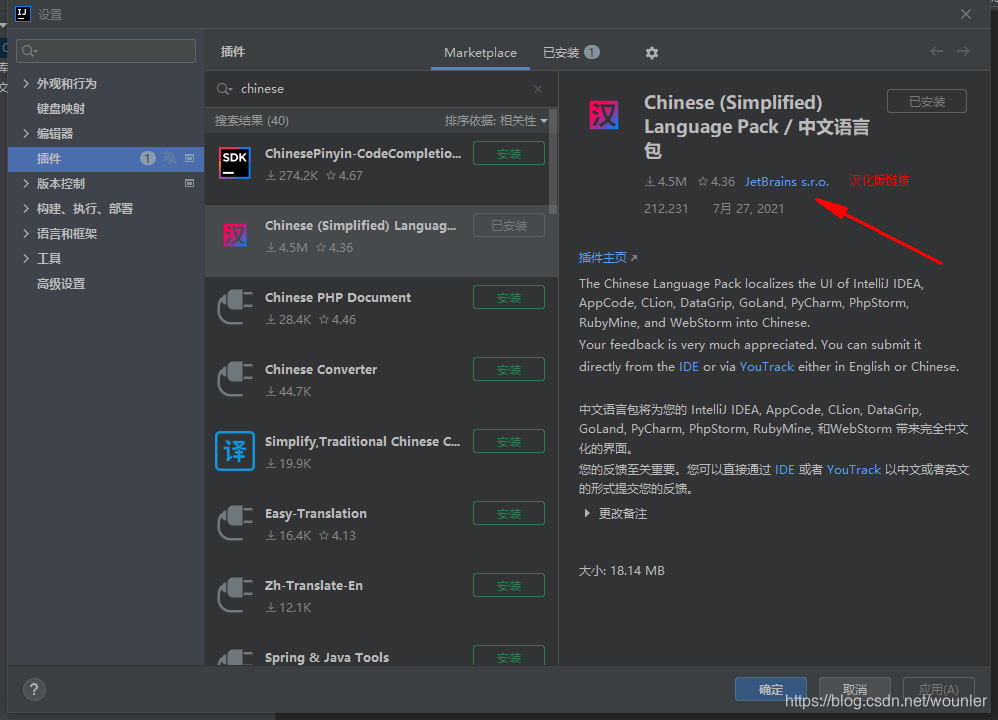The image size is (998, 720).
Task: Click the plugin list vertical scrollbar
Action: [552, 162]
